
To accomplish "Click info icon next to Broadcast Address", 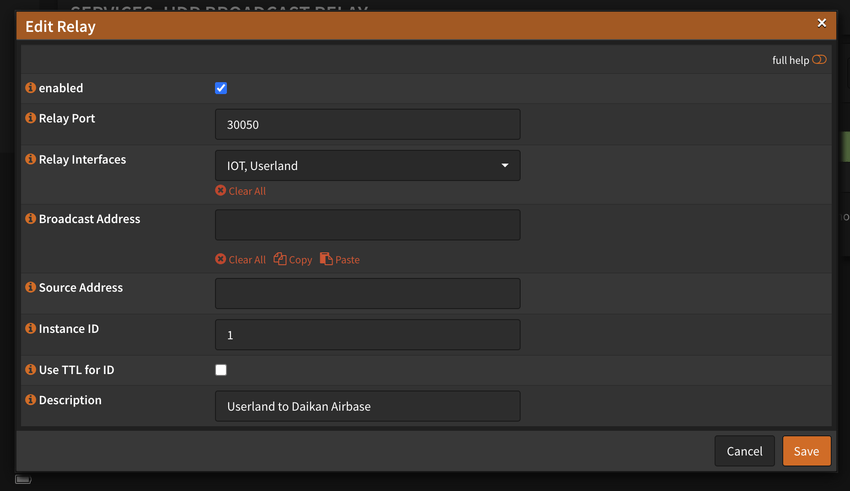I will pyautogui.click(x=30, y=219).
